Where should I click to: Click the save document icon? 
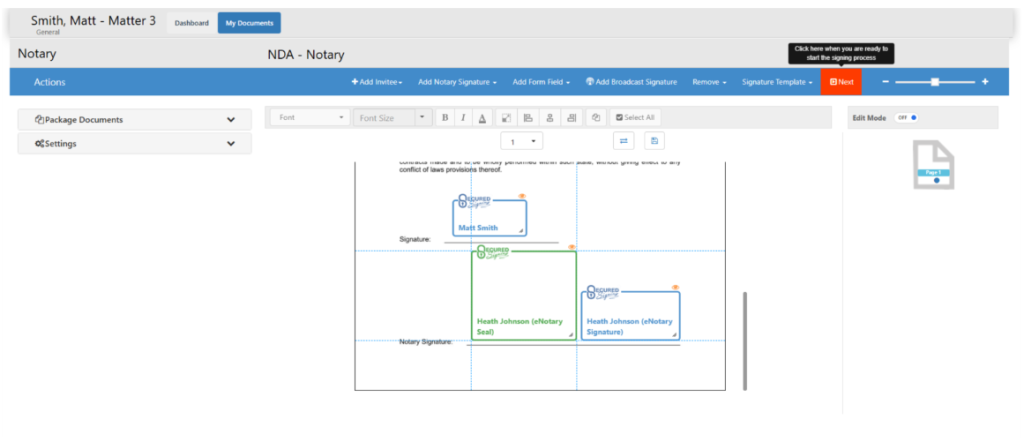coord(654,142)
